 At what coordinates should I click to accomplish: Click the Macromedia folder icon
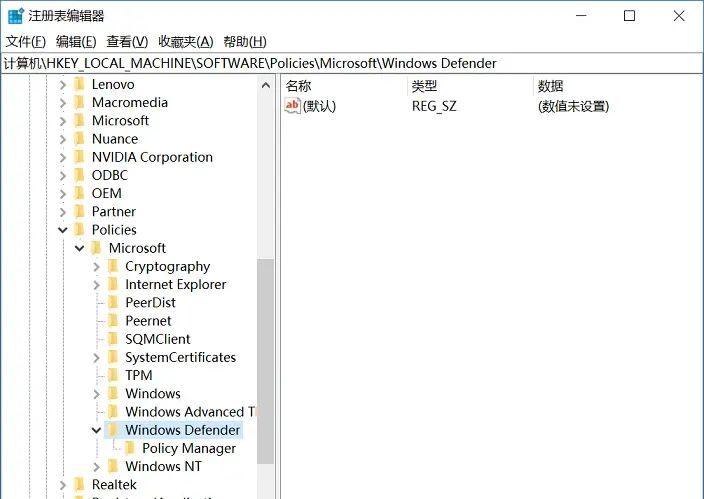pyautogui.click(x=79, y=102)
